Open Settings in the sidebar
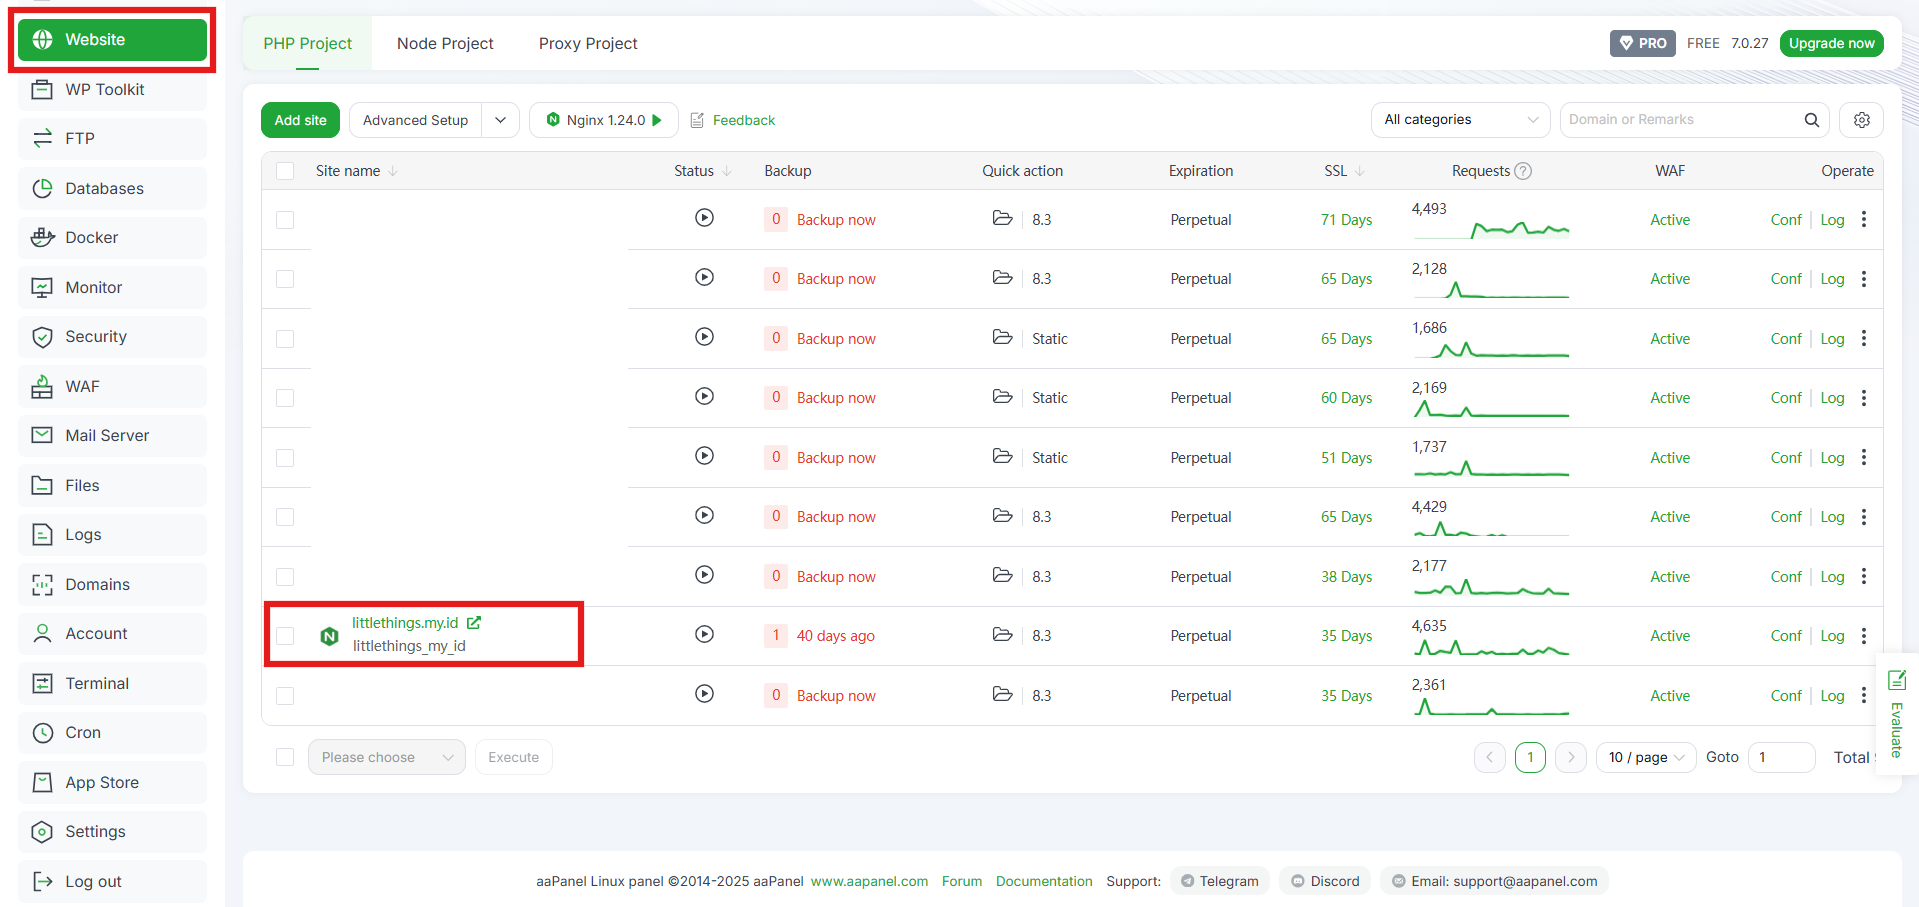The image size is (1919, 907). 112,832
